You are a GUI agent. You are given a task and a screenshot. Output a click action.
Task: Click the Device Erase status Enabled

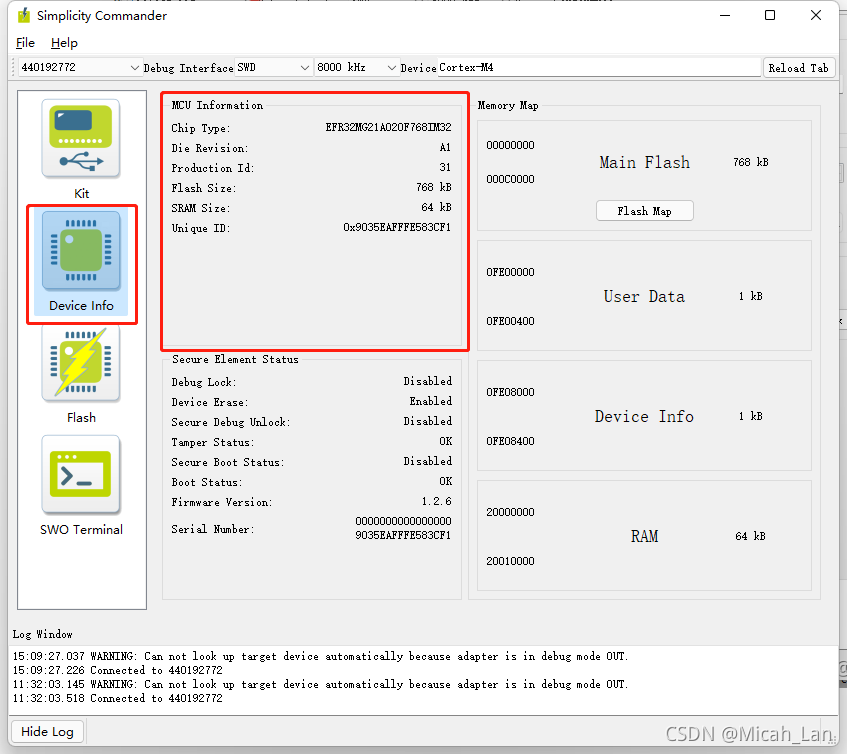tap(431, 401)
